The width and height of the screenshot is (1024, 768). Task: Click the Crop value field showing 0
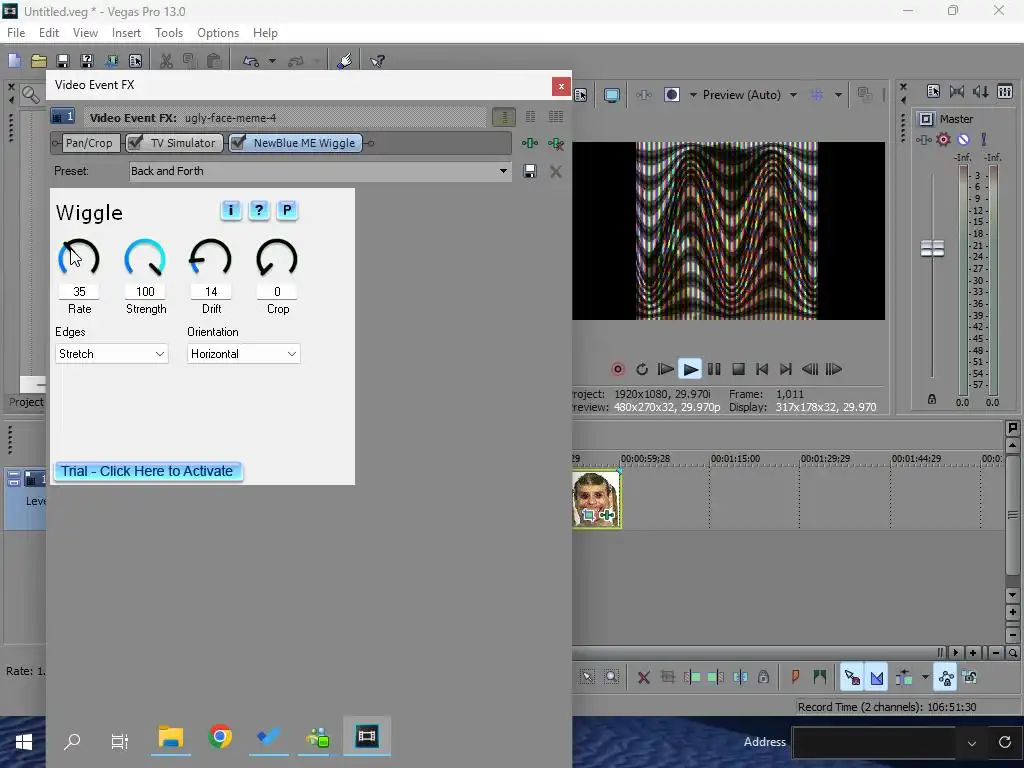click(277, 291)
